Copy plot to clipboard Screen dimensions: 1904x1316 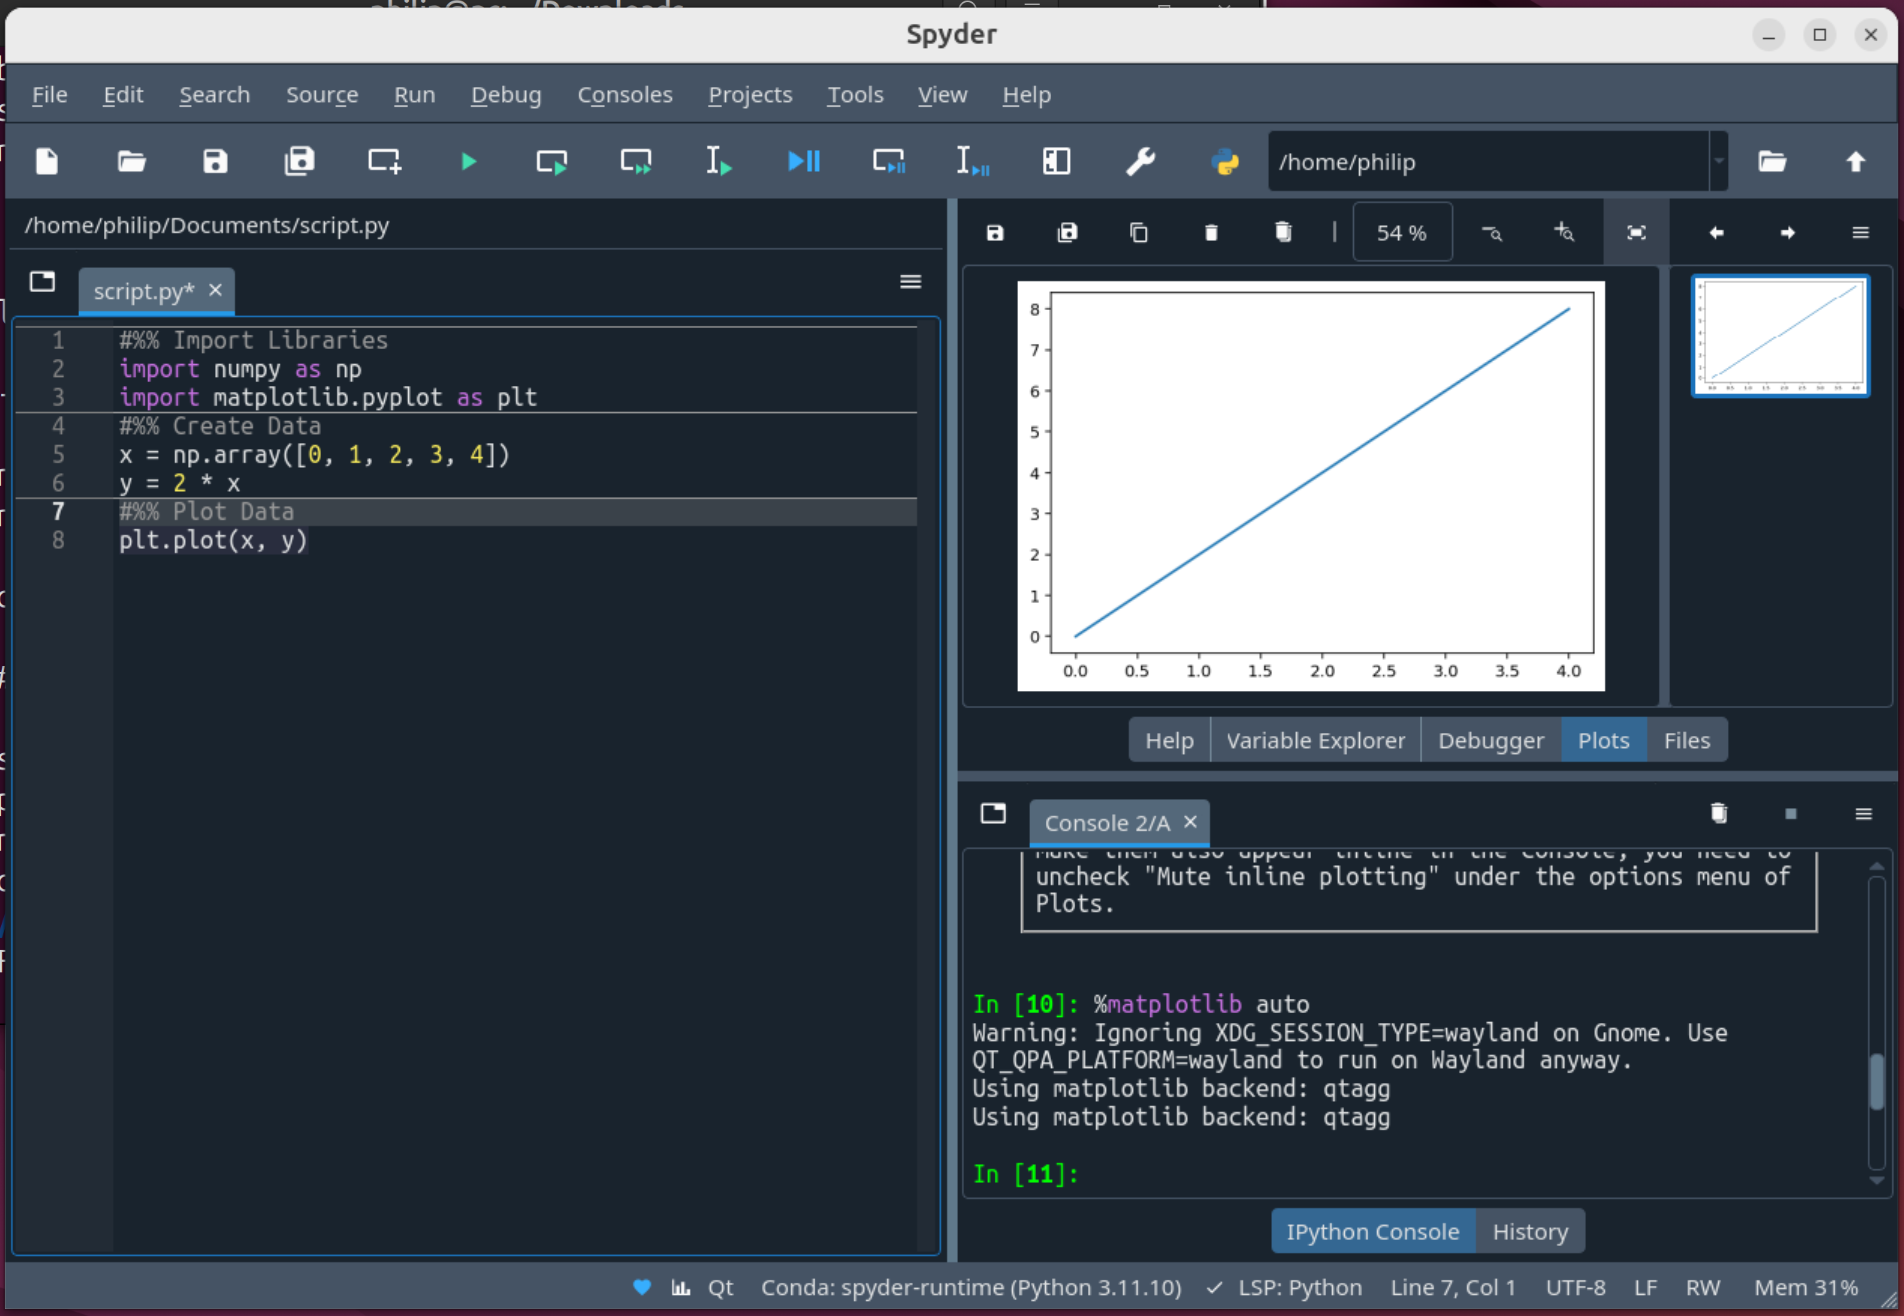[x=1139, y=233]
